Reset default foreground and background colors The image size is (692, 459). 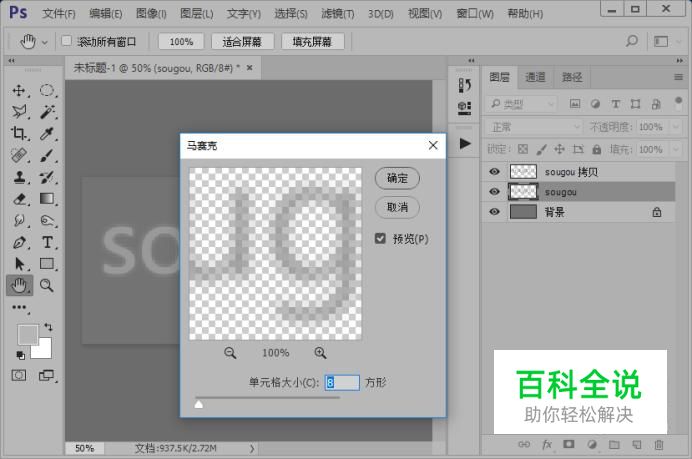(x=20, y=355)
